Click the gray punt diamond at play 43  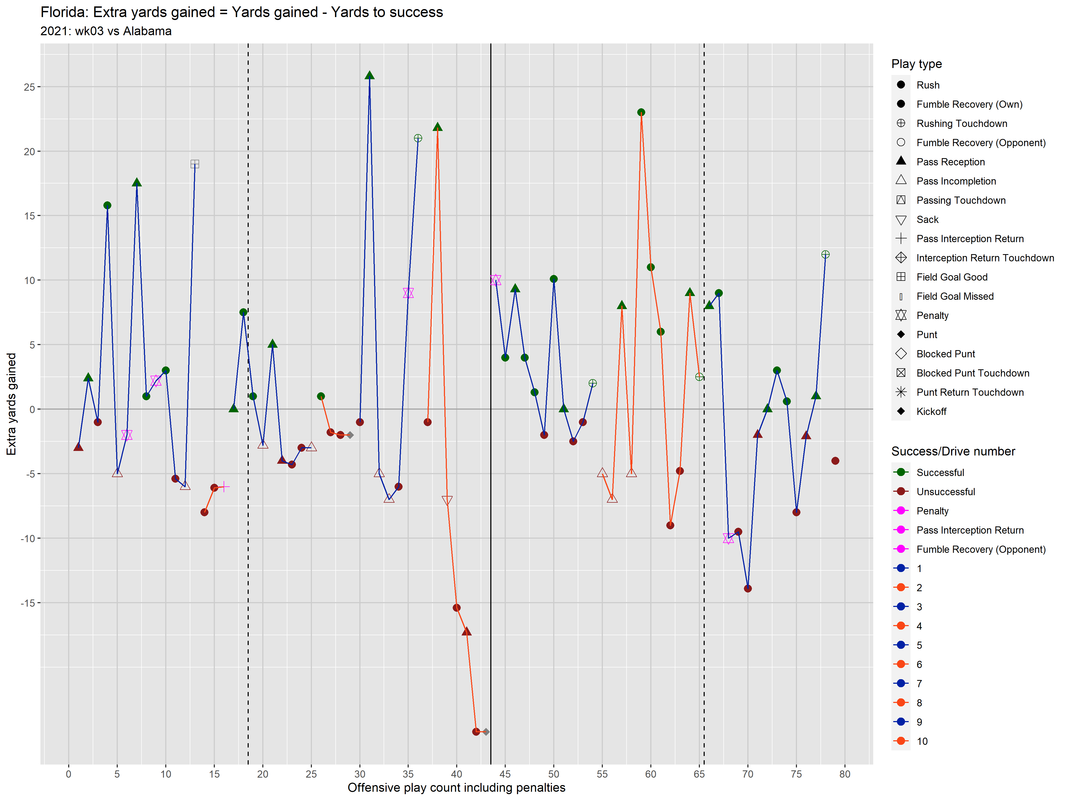(486, 732)
